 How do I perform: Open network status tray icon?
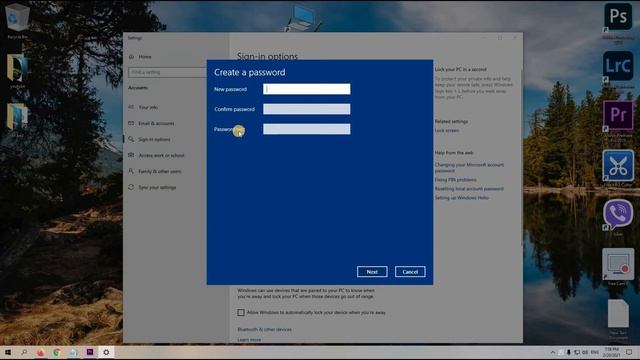(x=577, y=352)
